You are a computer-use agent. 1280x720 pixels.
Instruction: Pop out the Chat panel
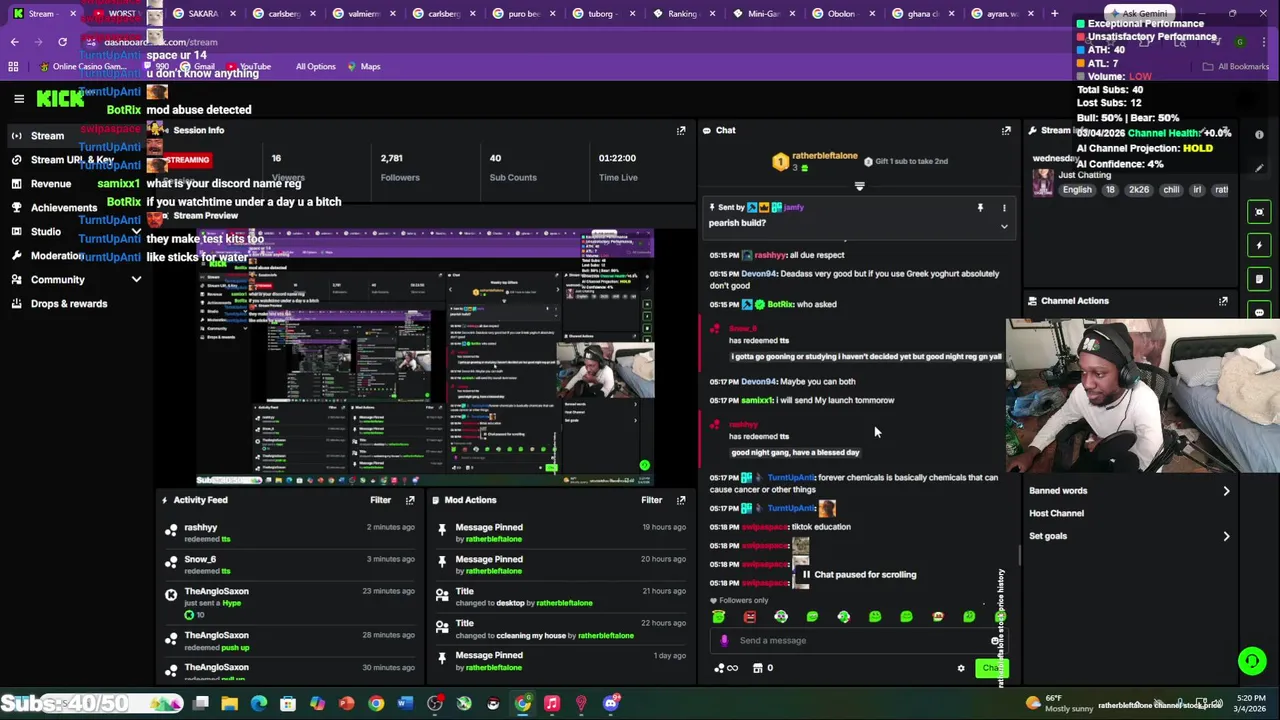tap(1006, 131)
